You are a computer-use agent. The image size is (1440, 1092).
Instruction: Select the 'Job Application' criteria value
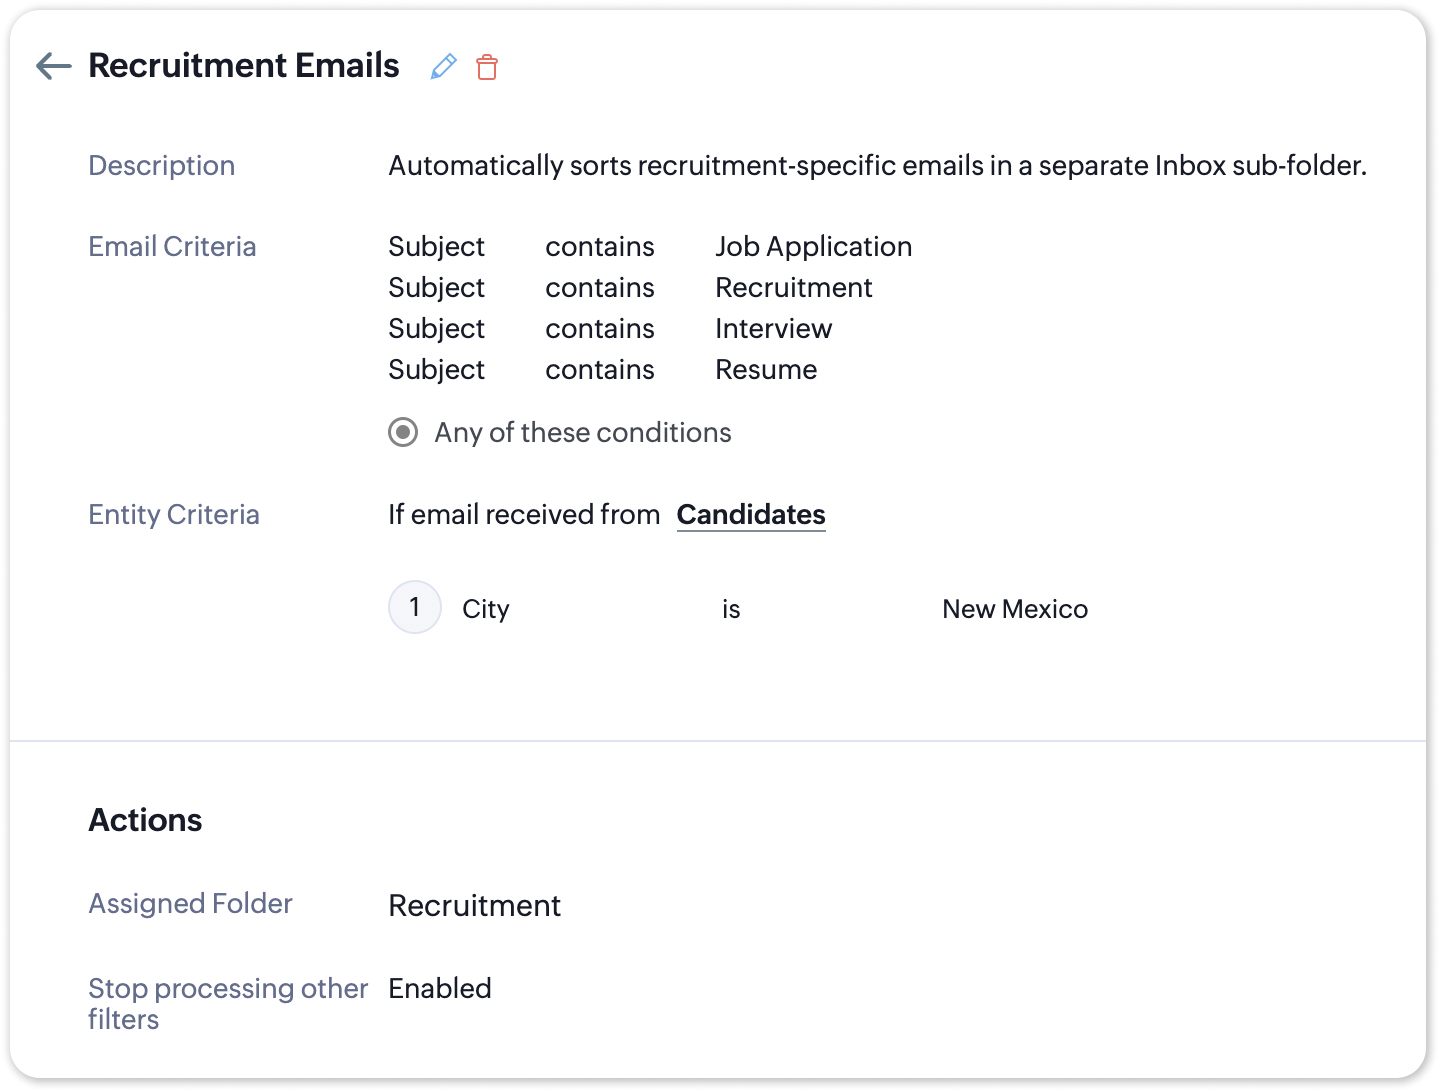pos(813,247)
